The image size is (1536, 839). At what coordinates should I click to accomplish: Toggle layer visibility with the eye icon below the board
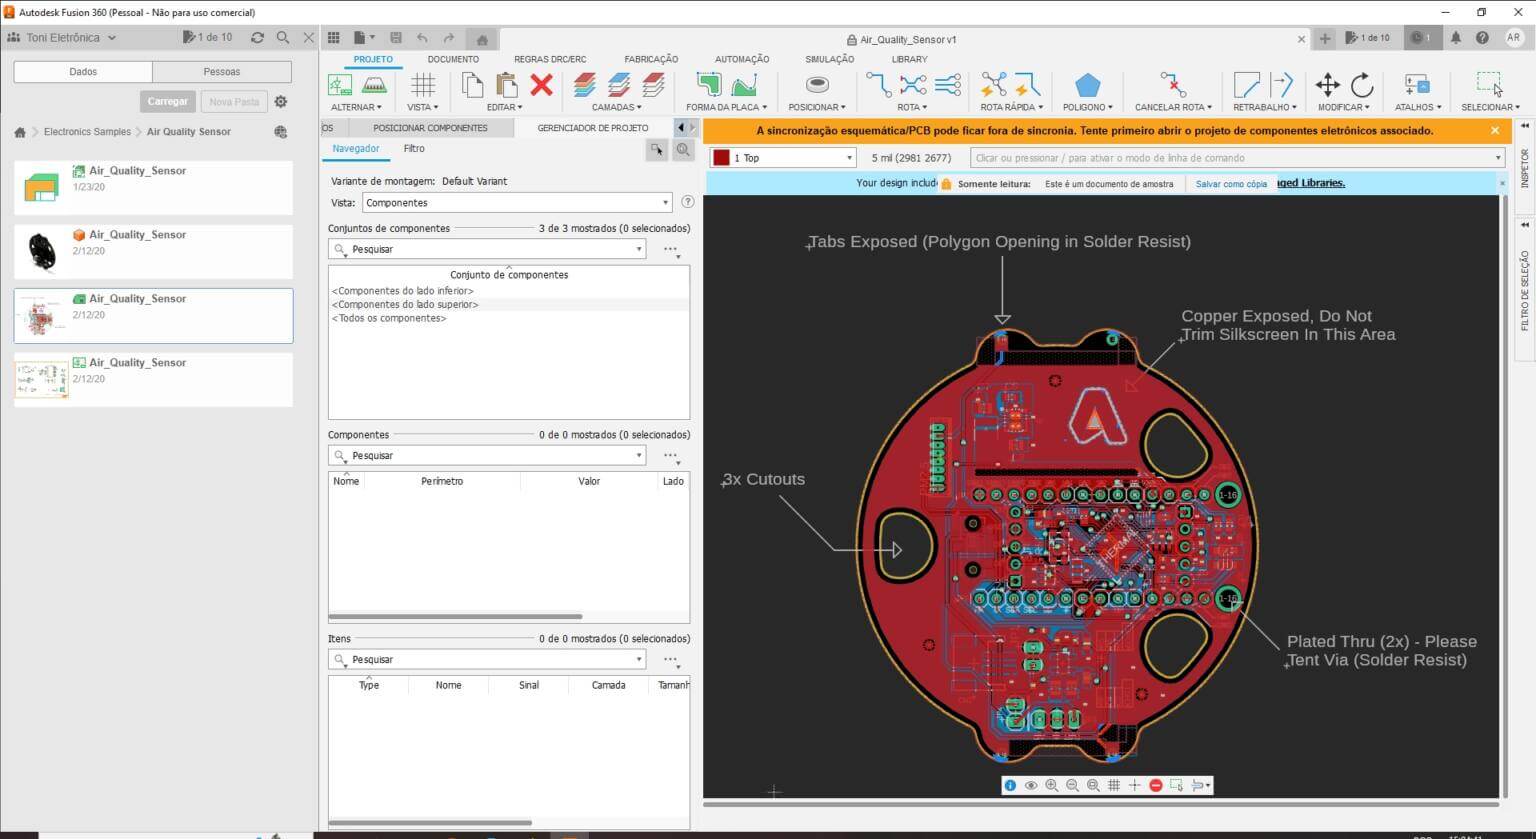click(1030, 785)
